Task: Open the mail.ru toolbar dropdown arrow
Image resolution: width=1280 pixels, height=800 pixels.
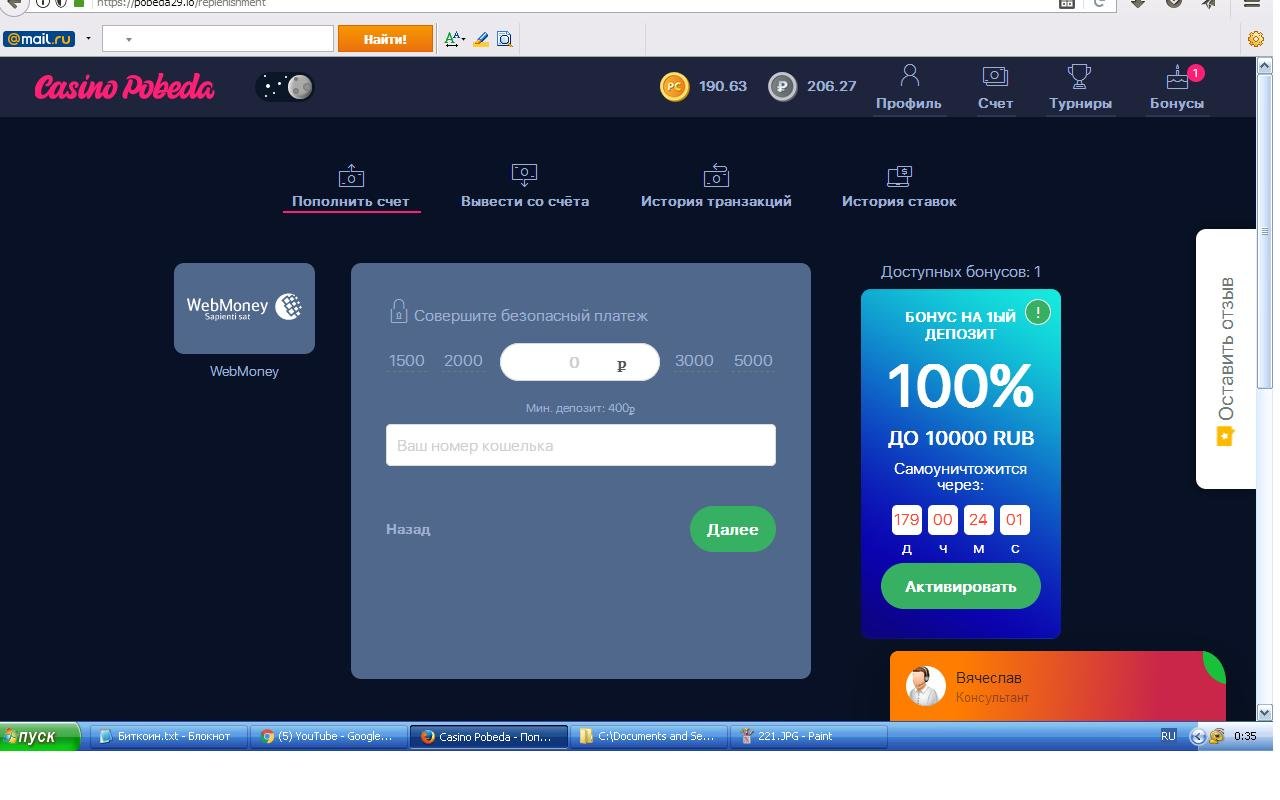Action: point(88,39)
